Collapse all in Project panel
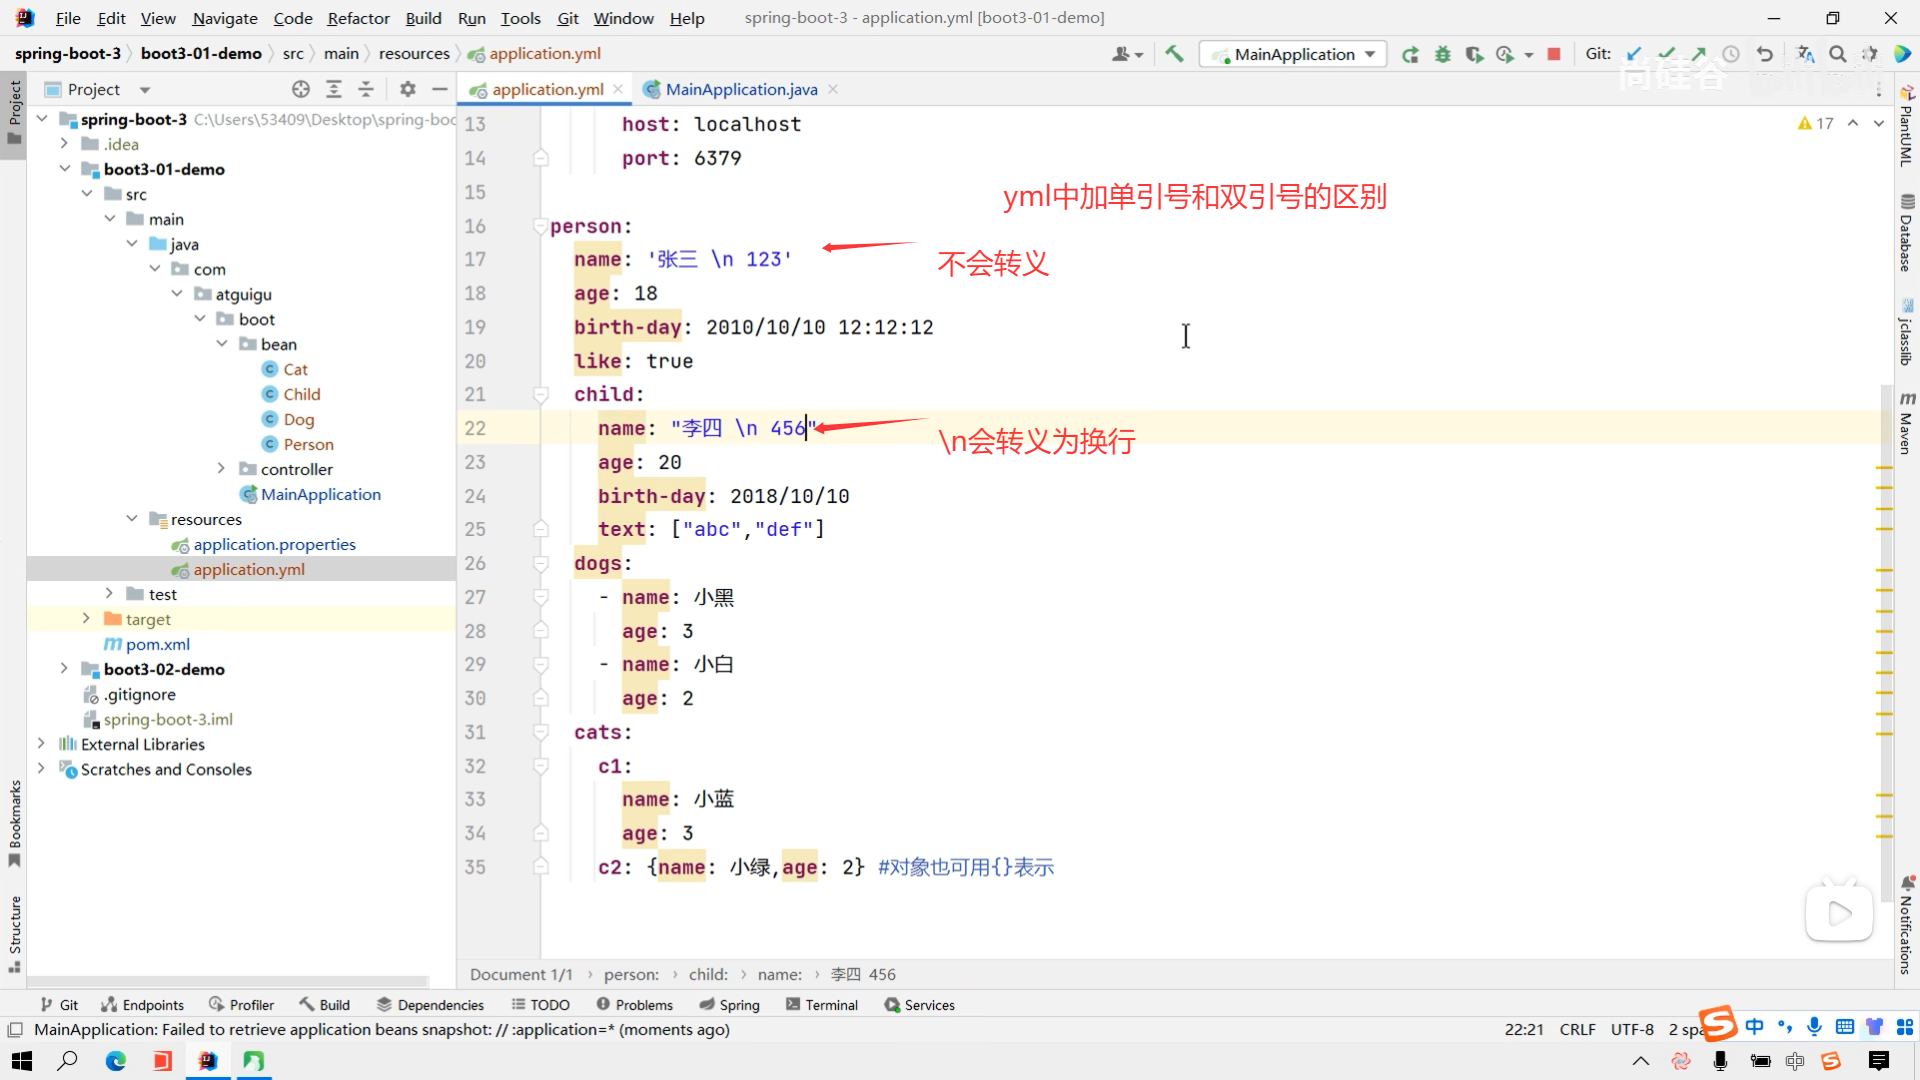The height and width of the screenshot is (1080, 1920). 366,89
